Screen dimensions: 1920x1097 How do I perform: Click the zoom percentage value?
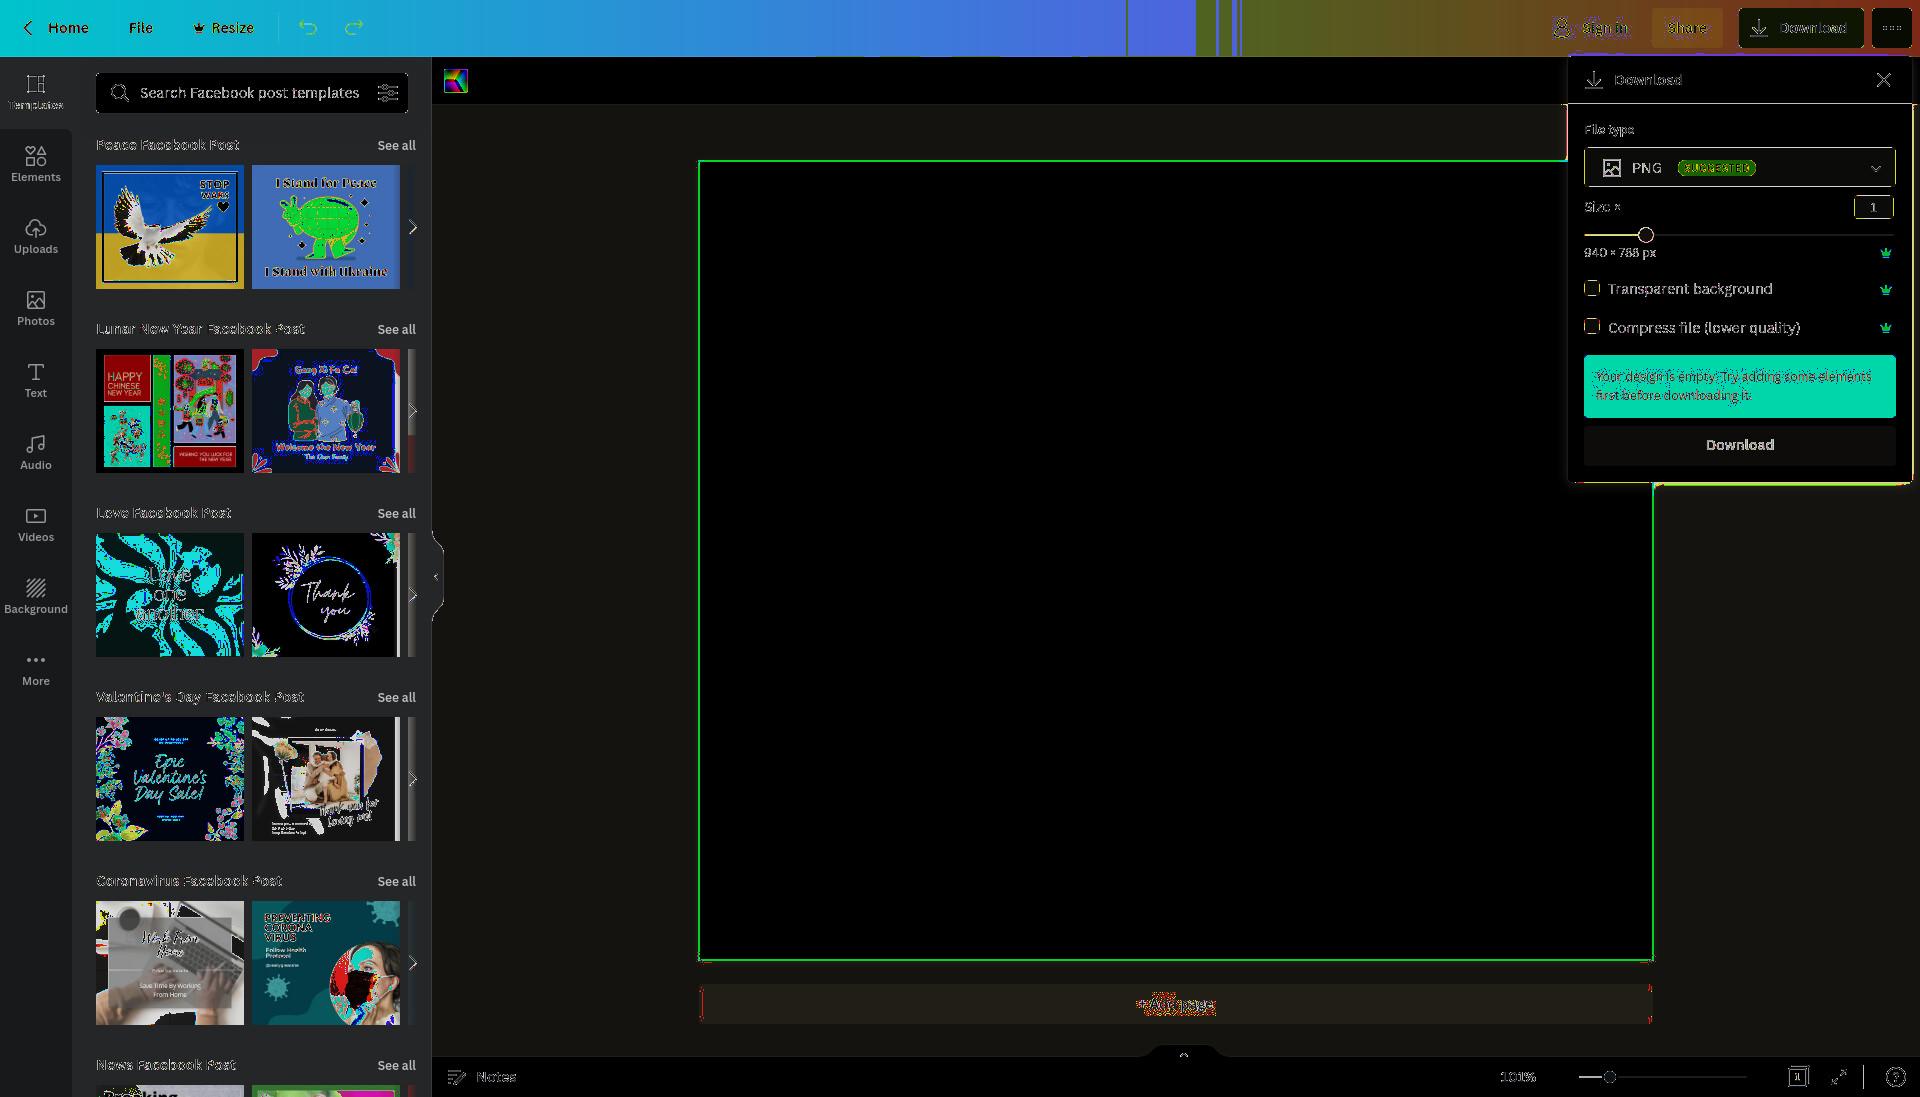(x=1517, y=1077)
